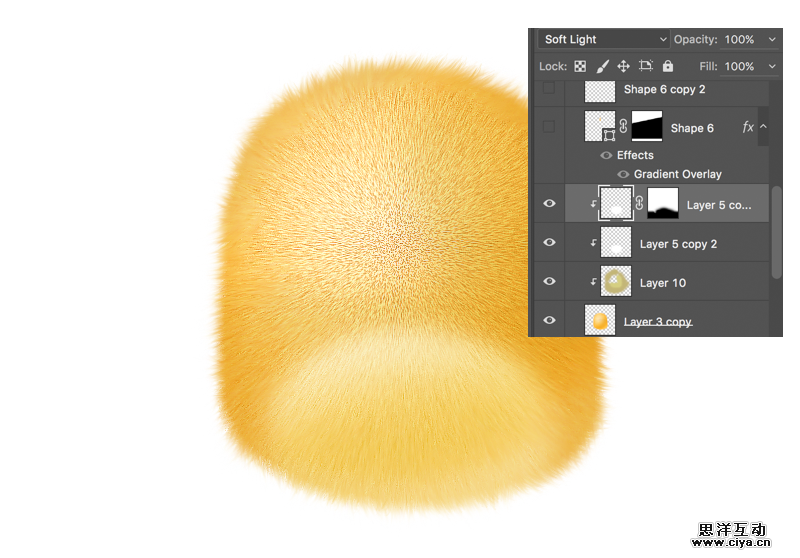The image size is (800, 558).
Task: Click the lock position move icon
Action: click(623, 67)
